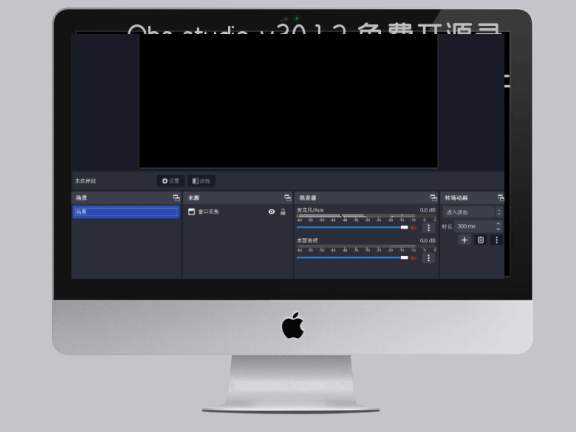Screen dimensions: 576x432
Task: Open the filters button beside the gear button
Action: pyautogui.click(x=201, y=181)
